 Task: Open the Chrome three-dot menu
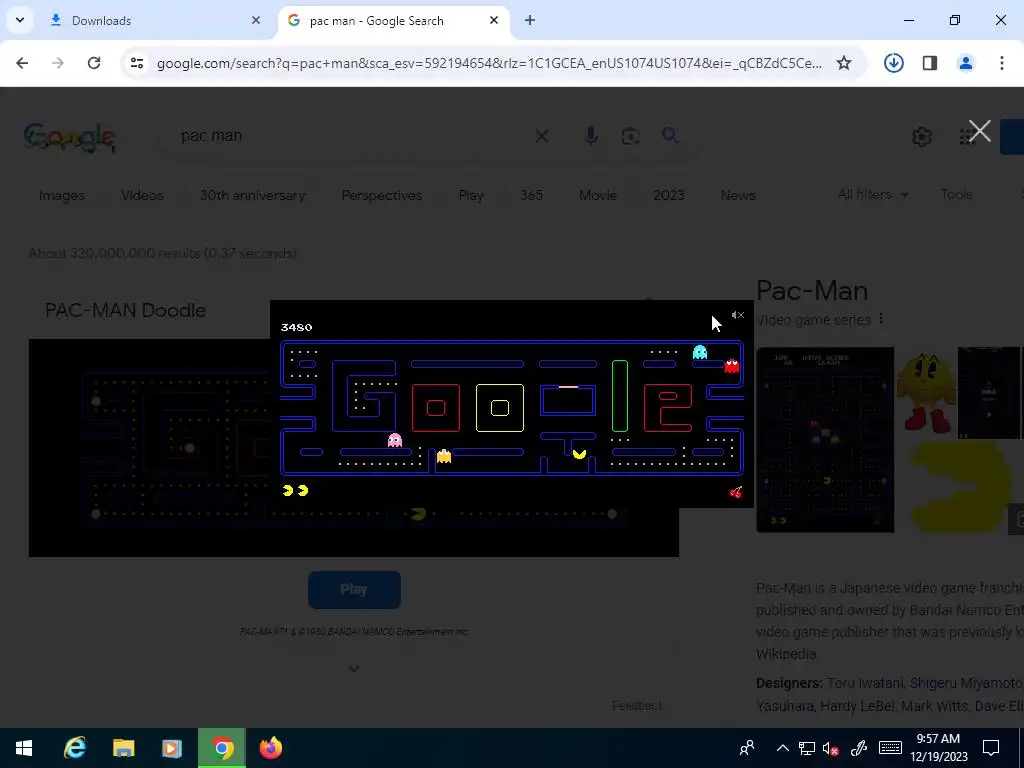click(x=1002, y=63)
